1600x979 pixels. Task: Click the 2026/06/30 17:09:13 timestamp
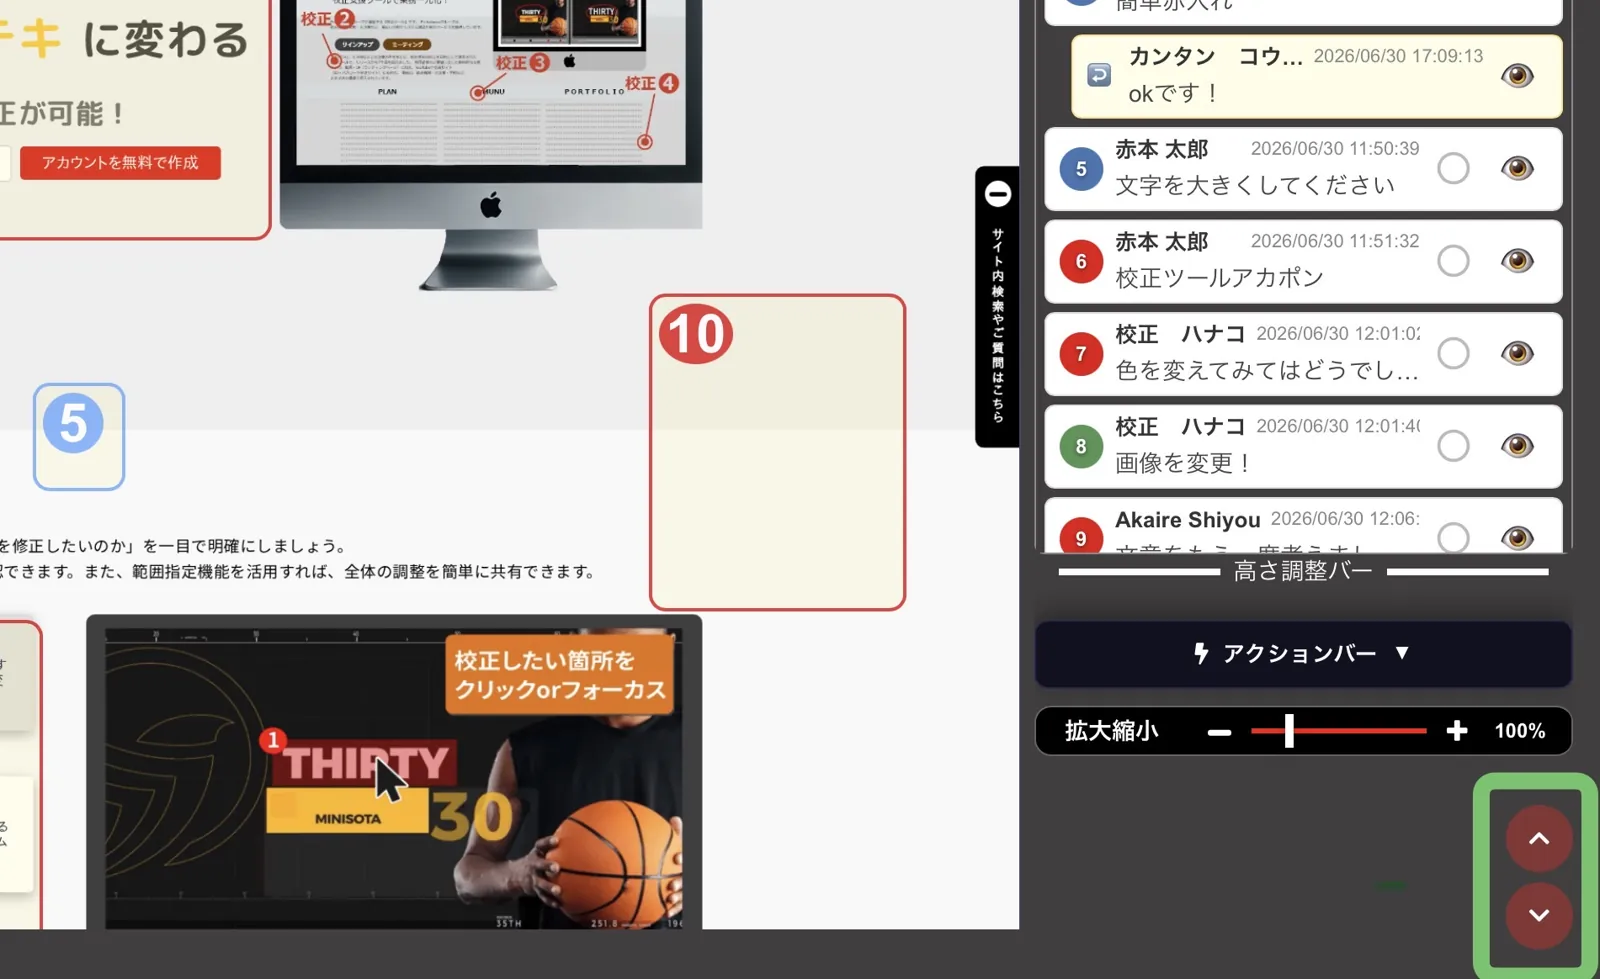click(1398, 56)
